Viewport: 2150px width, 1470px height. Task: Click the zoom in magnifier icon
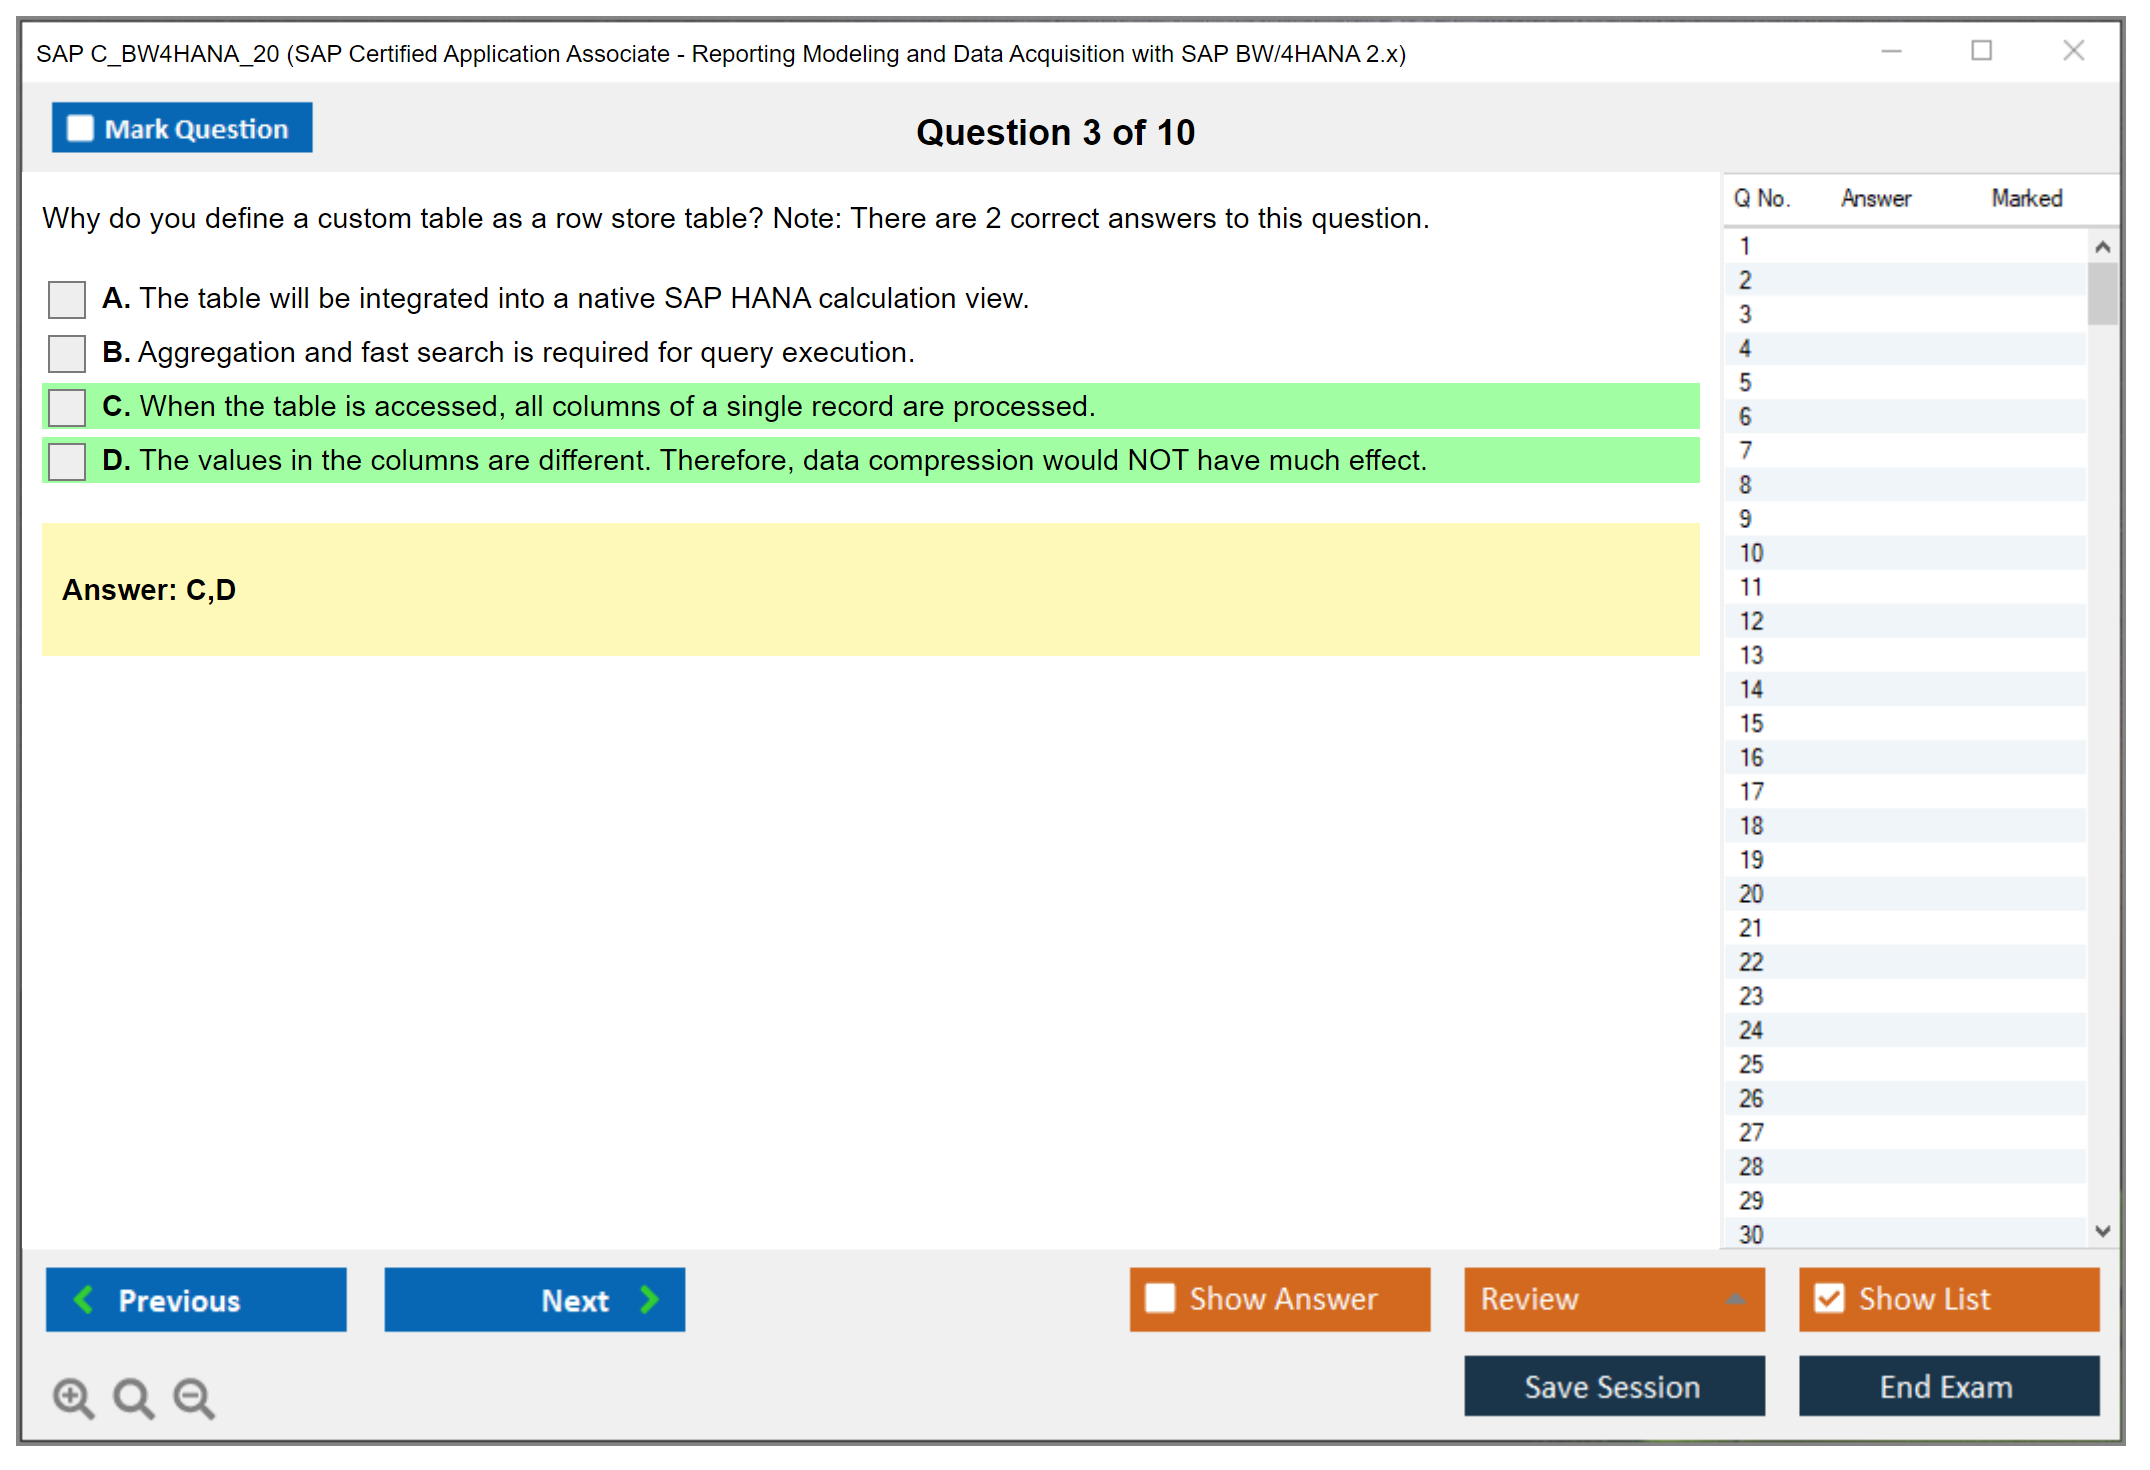[x=72, y=1396]
